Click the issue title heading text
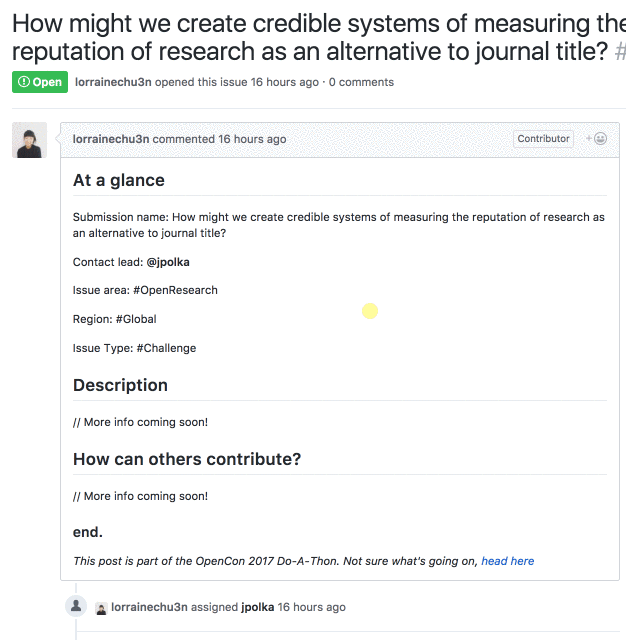 (319, 37)
